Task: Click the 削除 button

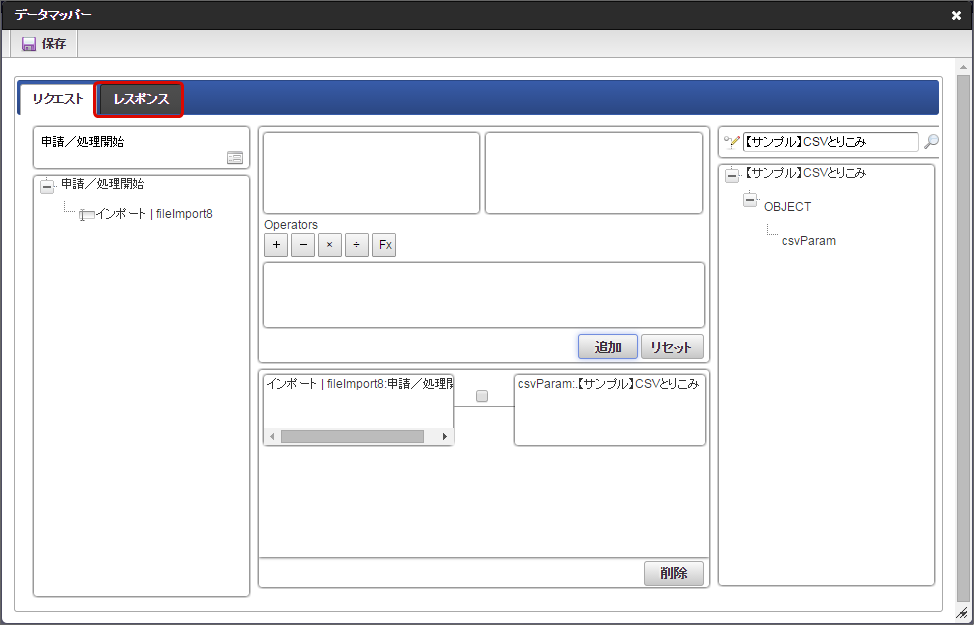Action: 674,573
